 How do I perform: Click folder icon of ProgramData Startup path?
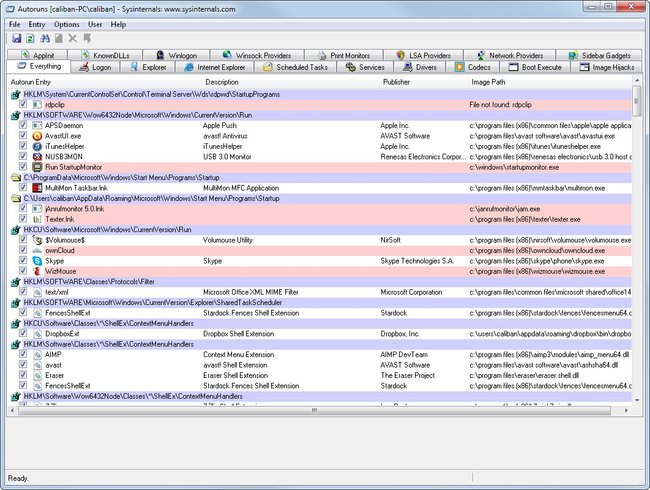point(16,177)
